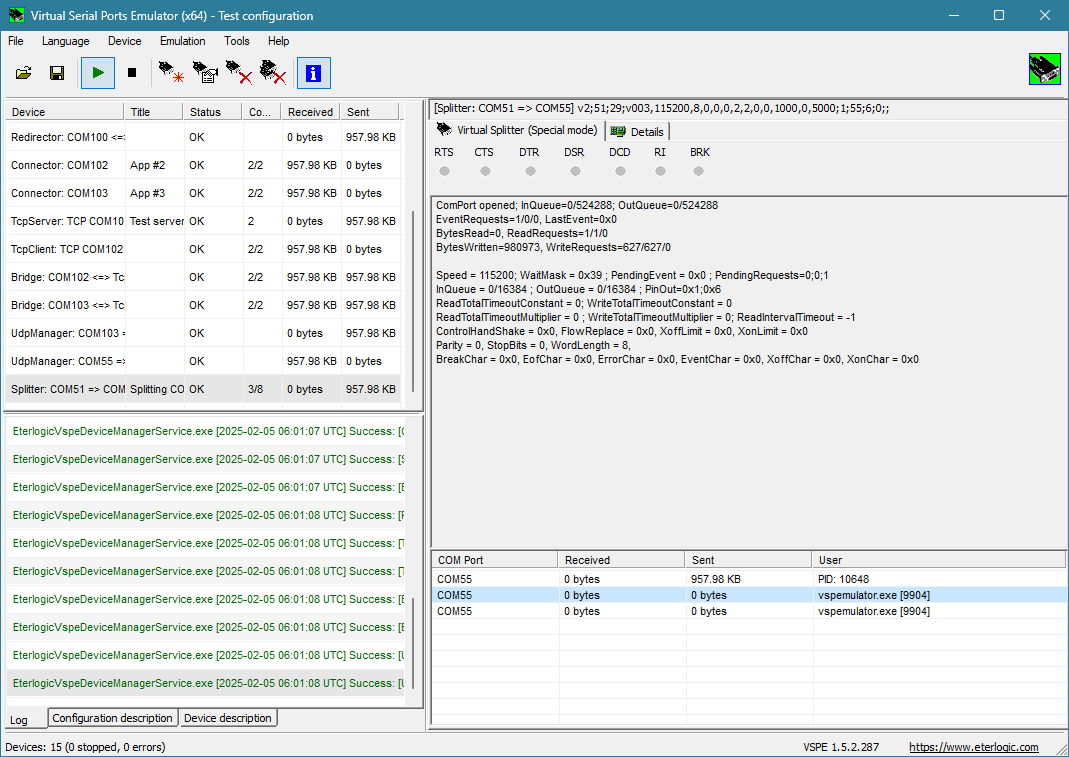Image resolution: width=1069 pixels, height=757 pixels.
Task: Select the TcpClient: TCP COM102 device row
Action: [203, 249]
